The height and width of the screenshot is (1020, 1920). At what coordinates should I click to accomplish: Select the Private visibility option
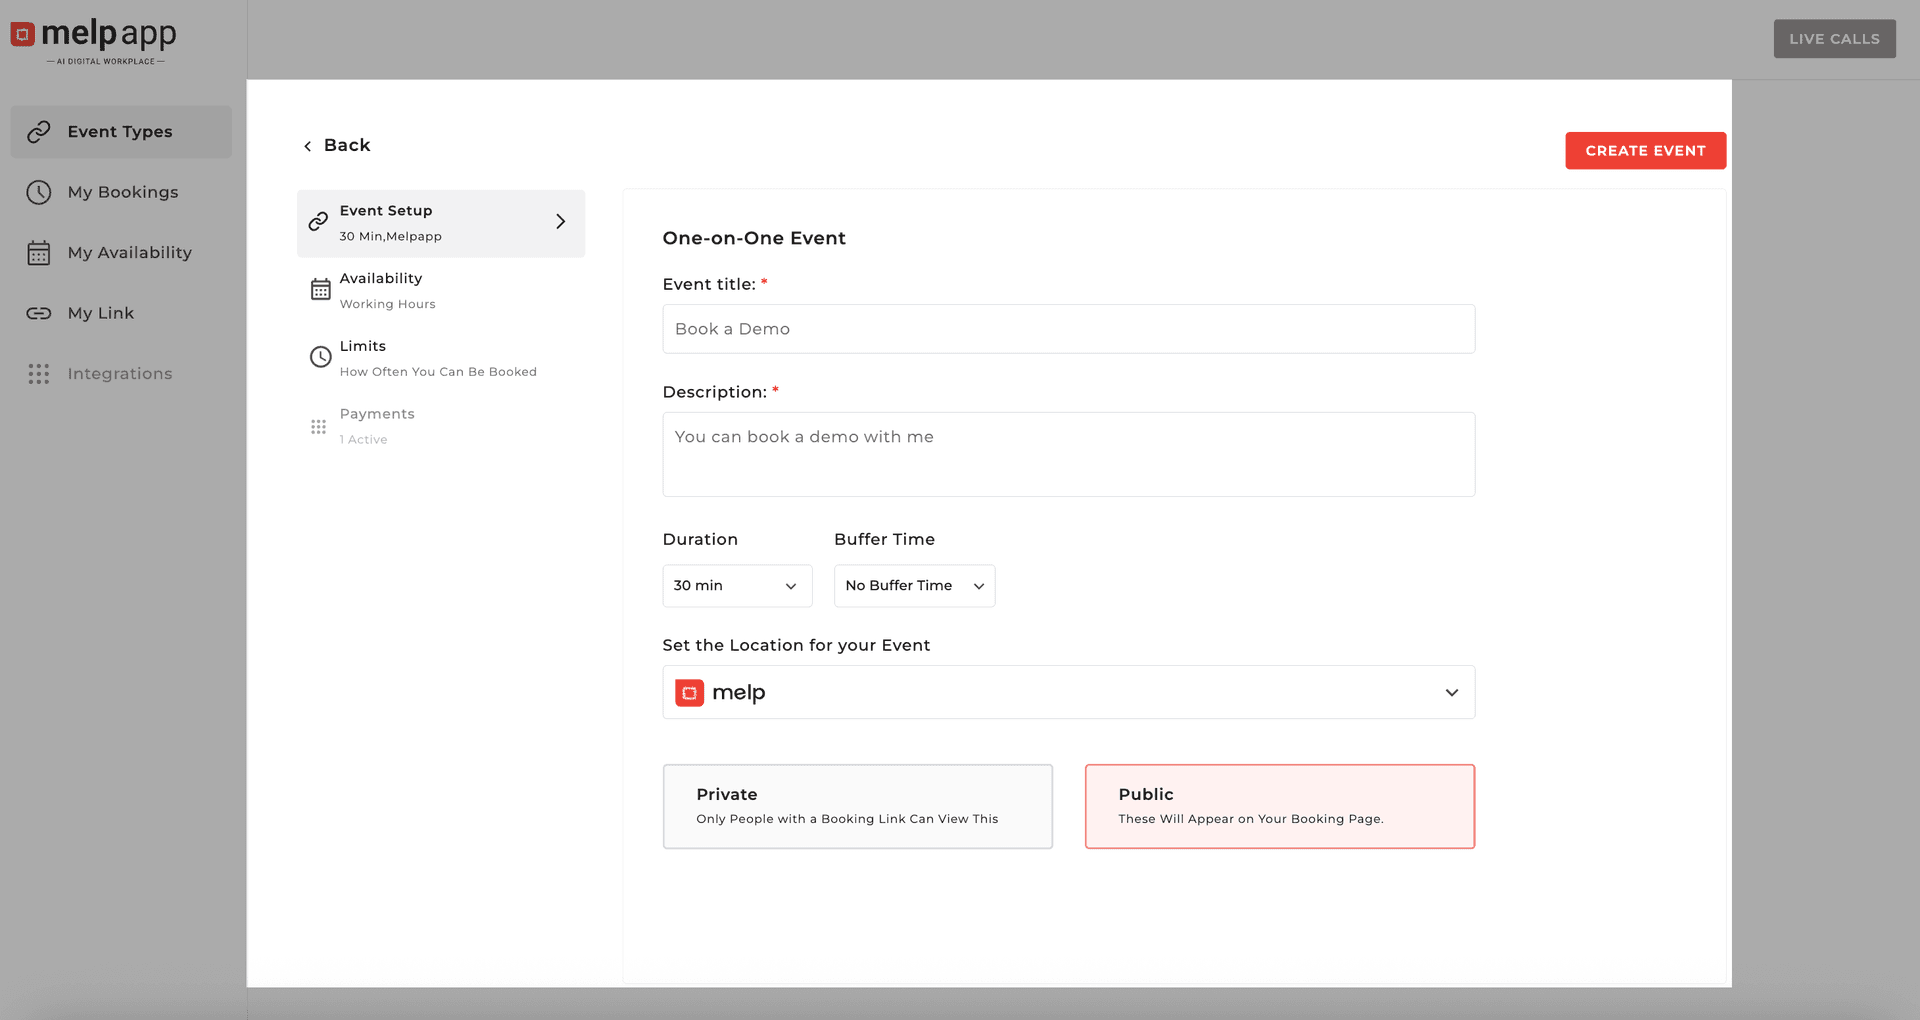tap(857, 806)
